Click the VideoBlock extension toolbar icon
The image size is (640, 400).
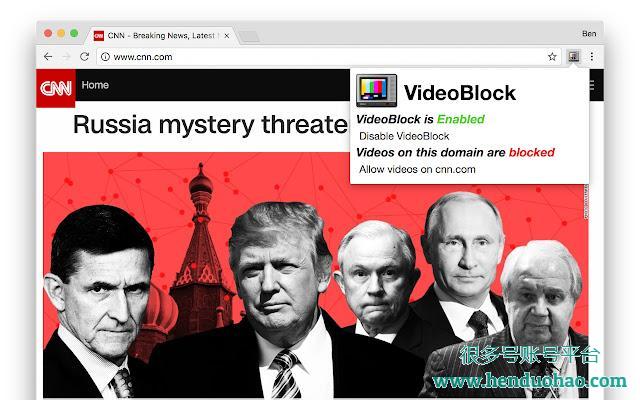pos(573,56)
